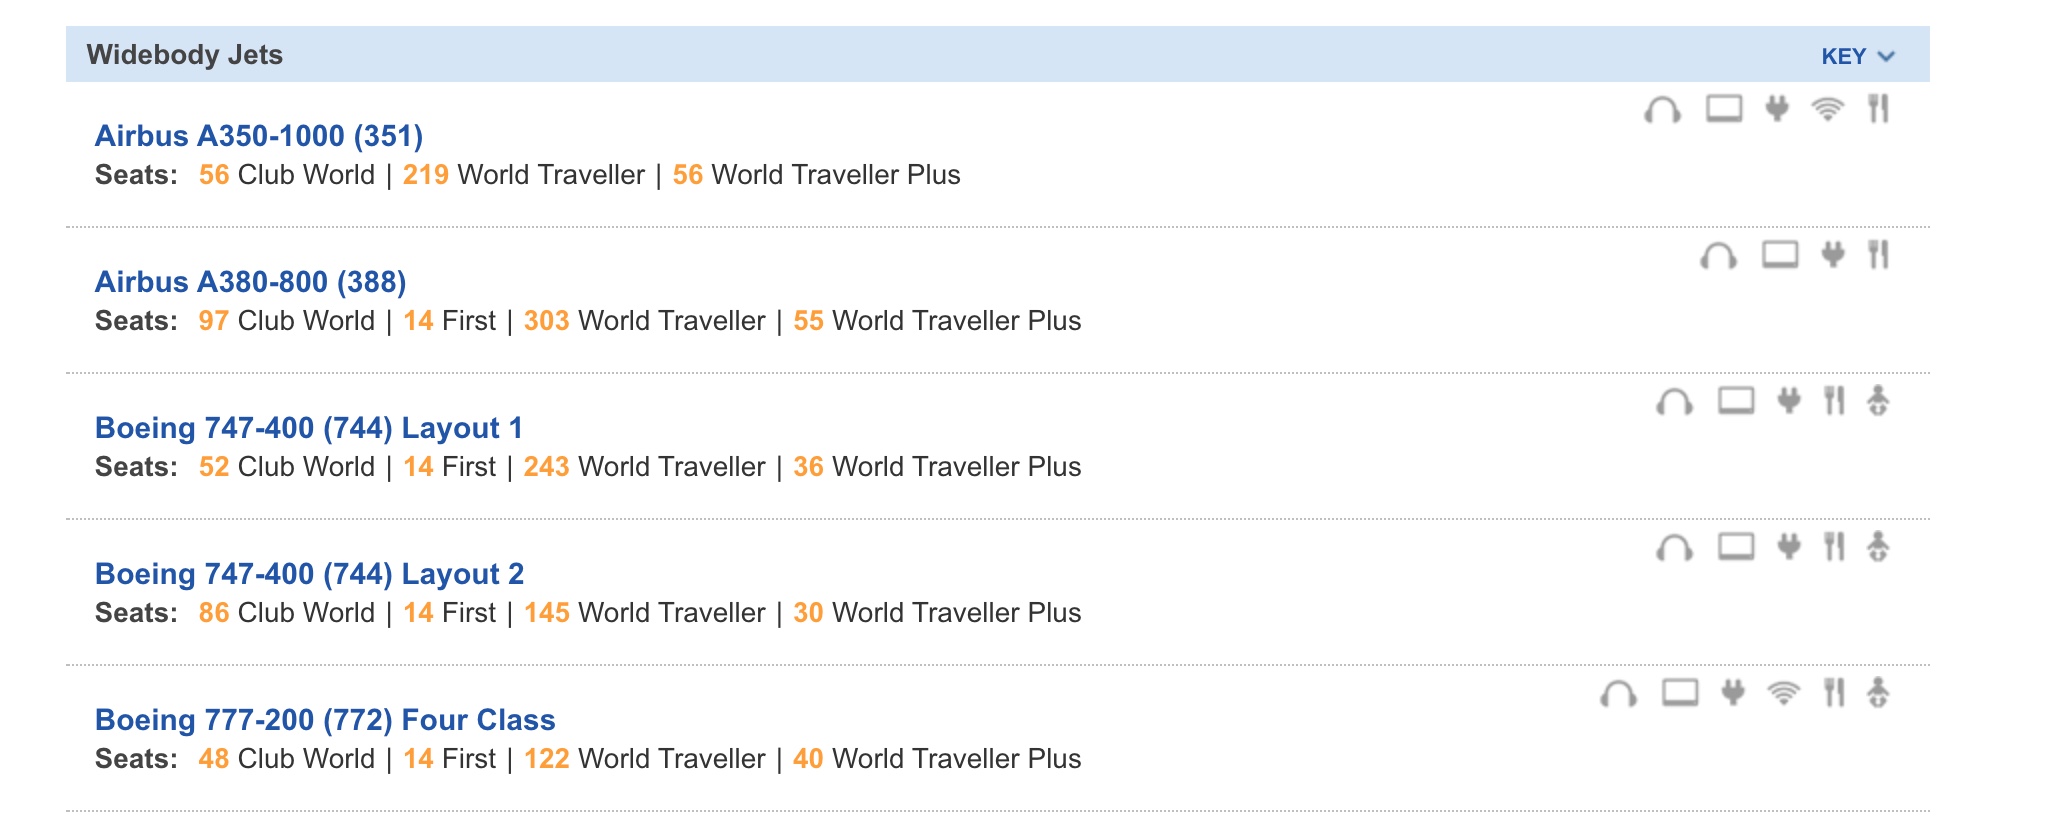This screenshot has height=818, width=2058.
Task: Expand the KEY legend dropdown
Action: point(1844,56)
